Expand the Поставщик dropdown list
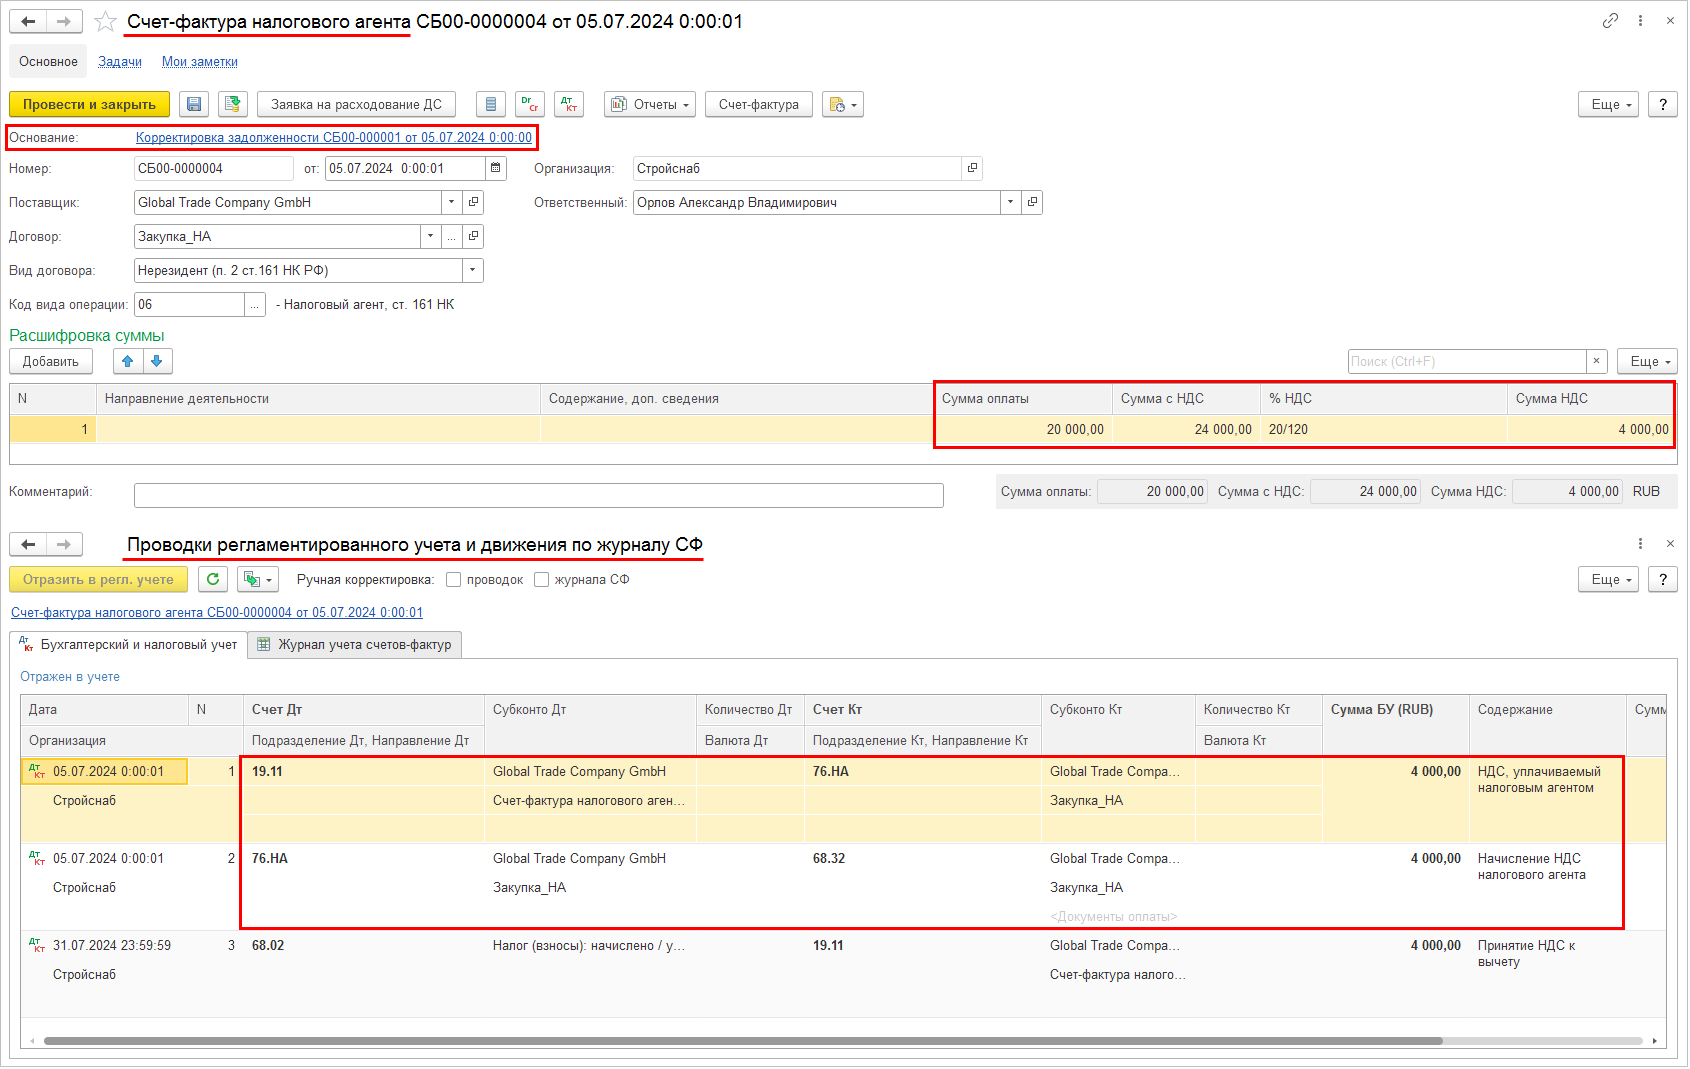This screenshot has height=1069, width=1690. click(452, 202)
